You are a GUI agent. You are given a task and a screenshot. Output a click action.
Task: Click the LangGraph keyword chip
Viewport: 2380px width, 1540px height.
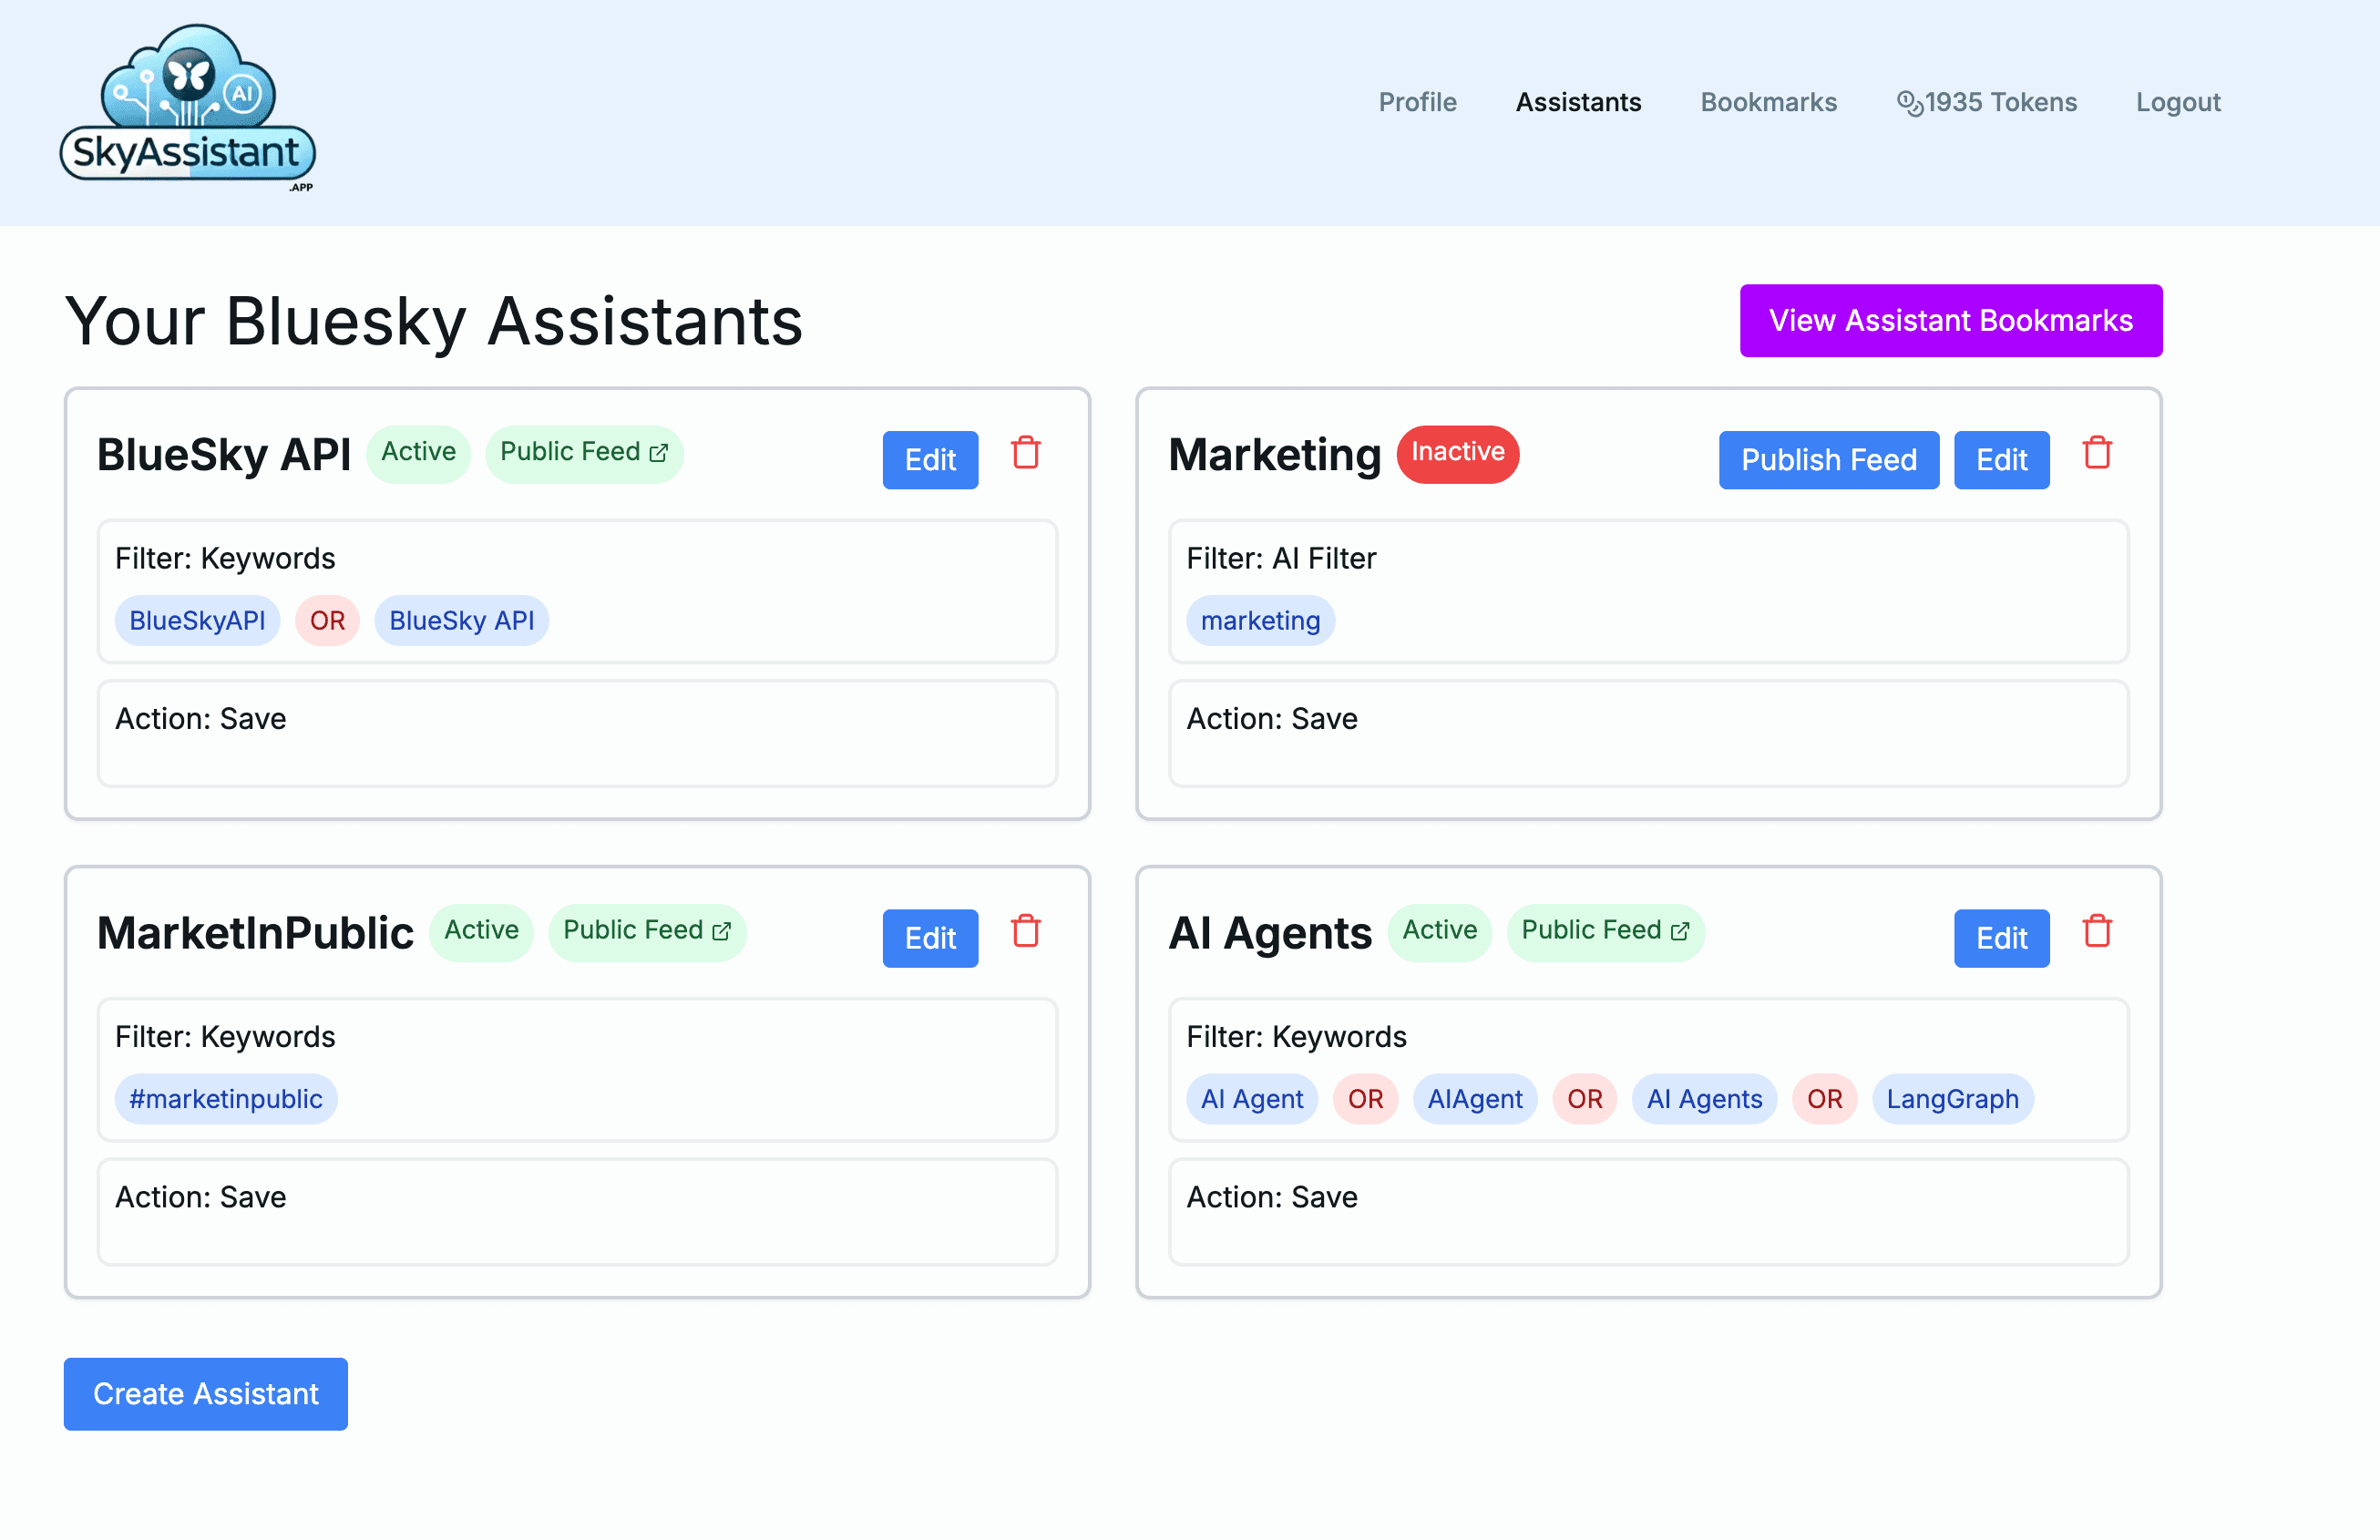point(1952,1098)
